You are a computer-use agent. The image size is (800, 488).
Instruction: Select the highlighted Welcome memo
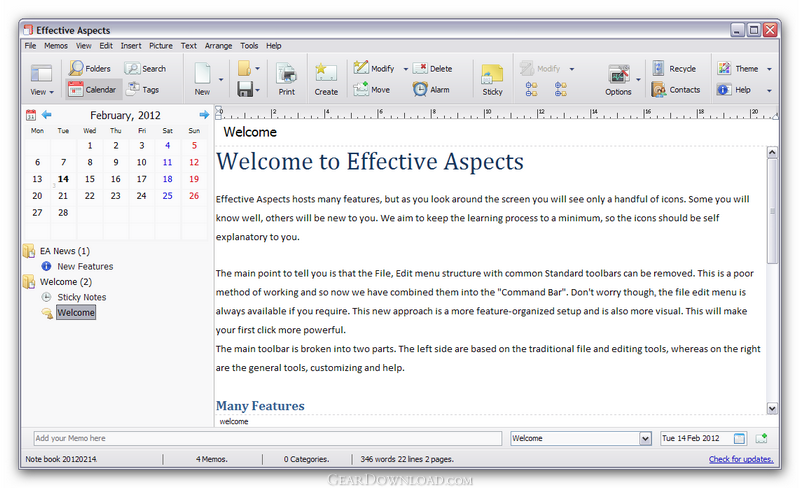[76, 312]
